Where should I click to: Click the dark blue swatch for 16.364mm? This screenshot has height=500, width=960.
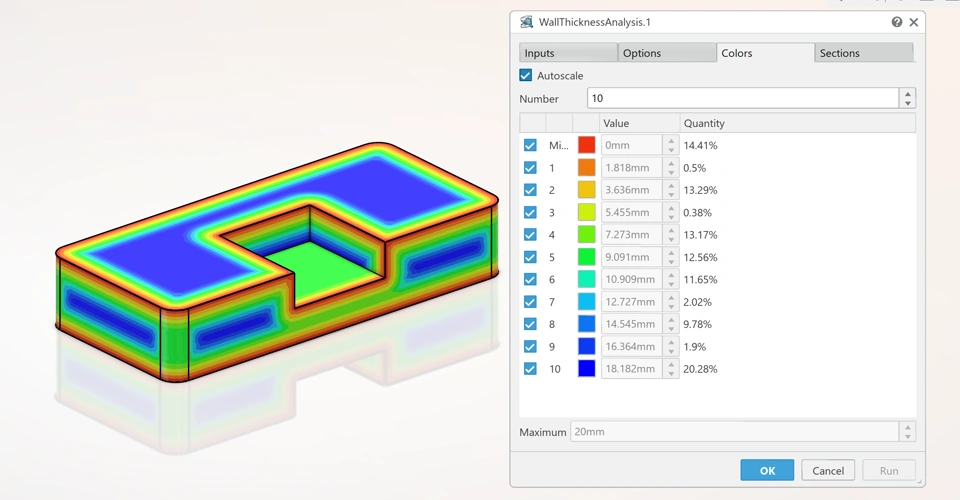pos(587,346)
